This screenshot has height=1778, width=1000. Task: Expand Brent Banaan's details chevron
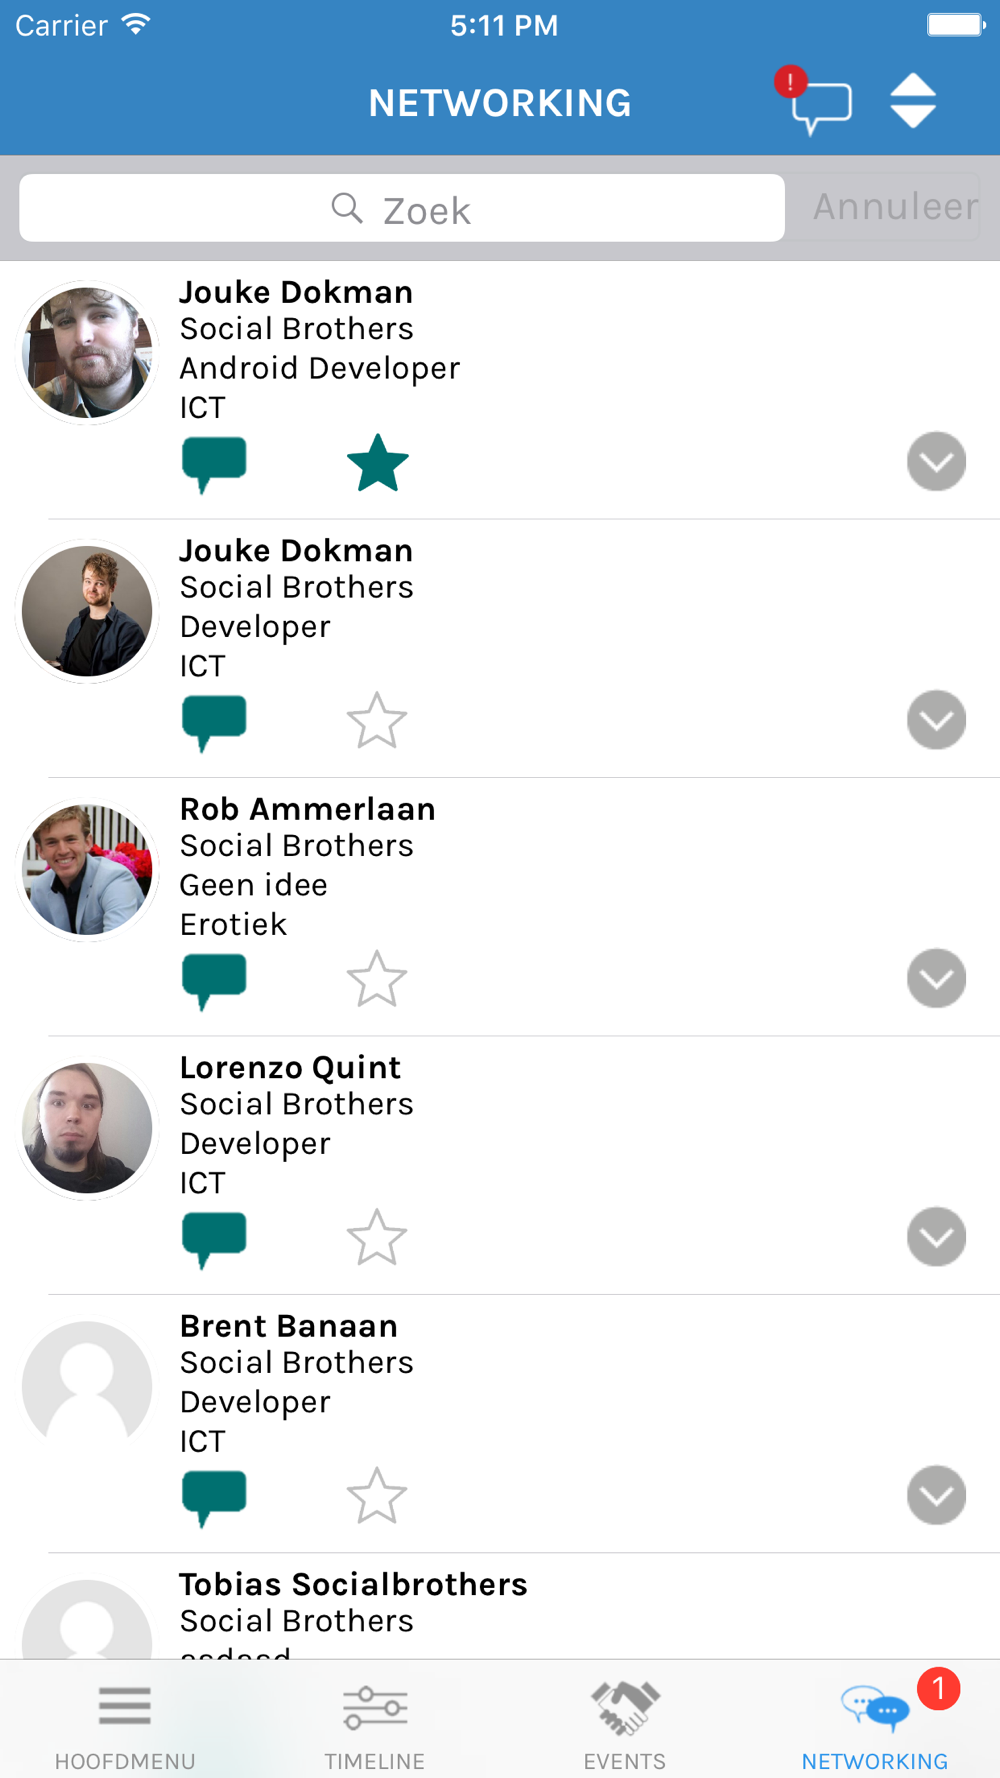937,1495
